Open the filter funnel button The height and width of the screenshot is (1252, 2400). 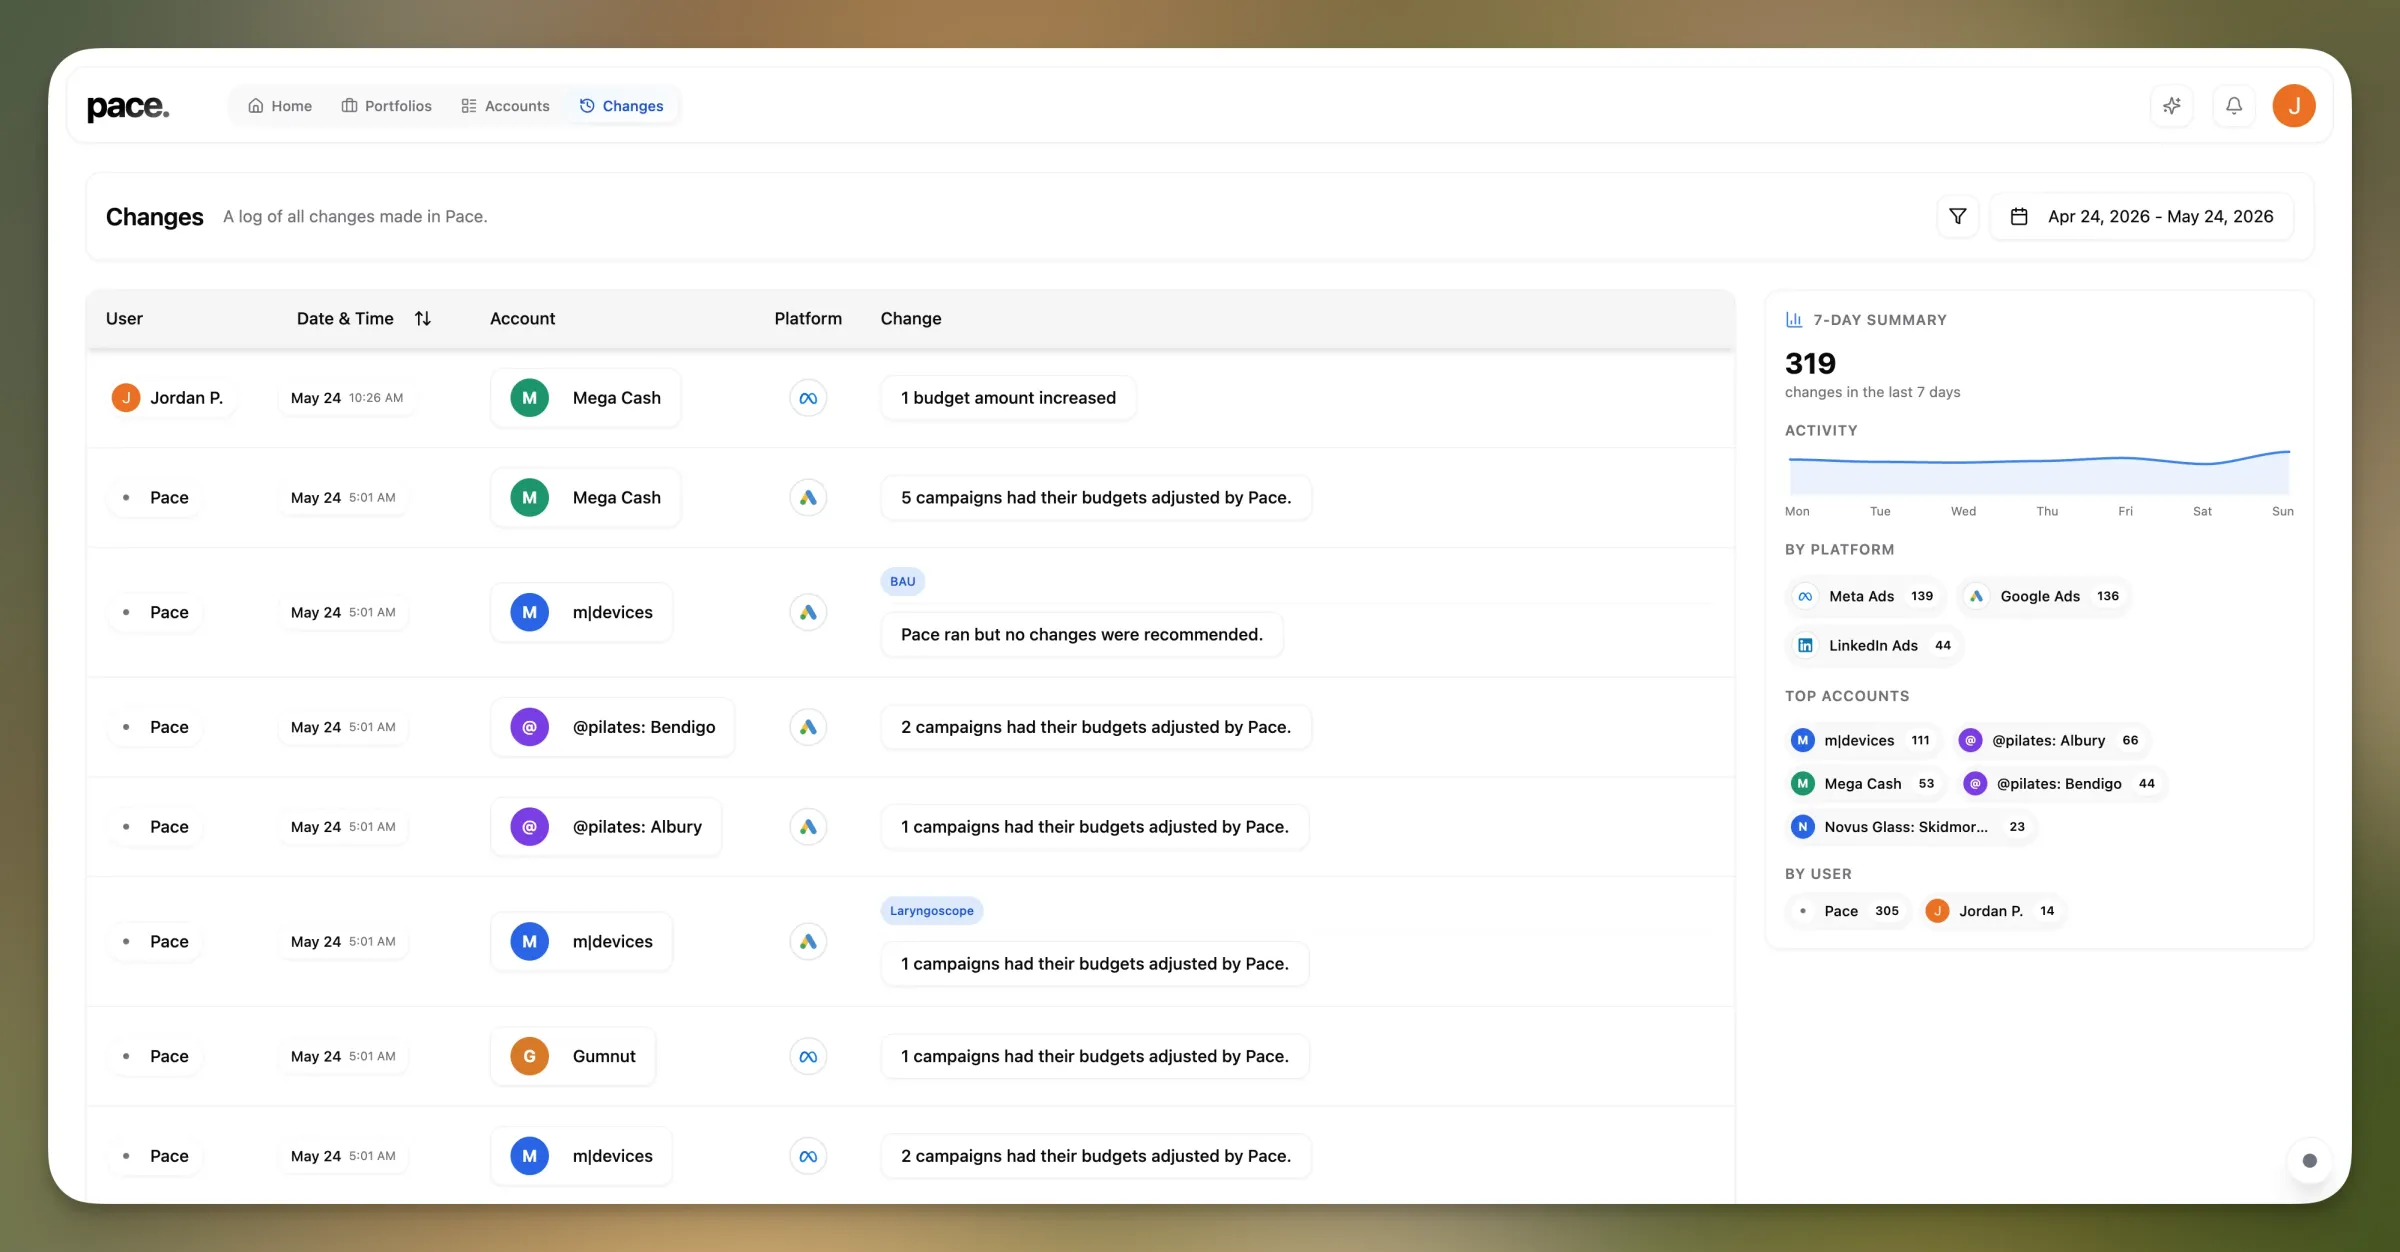pyautogui.click(x=1958, y=216)
